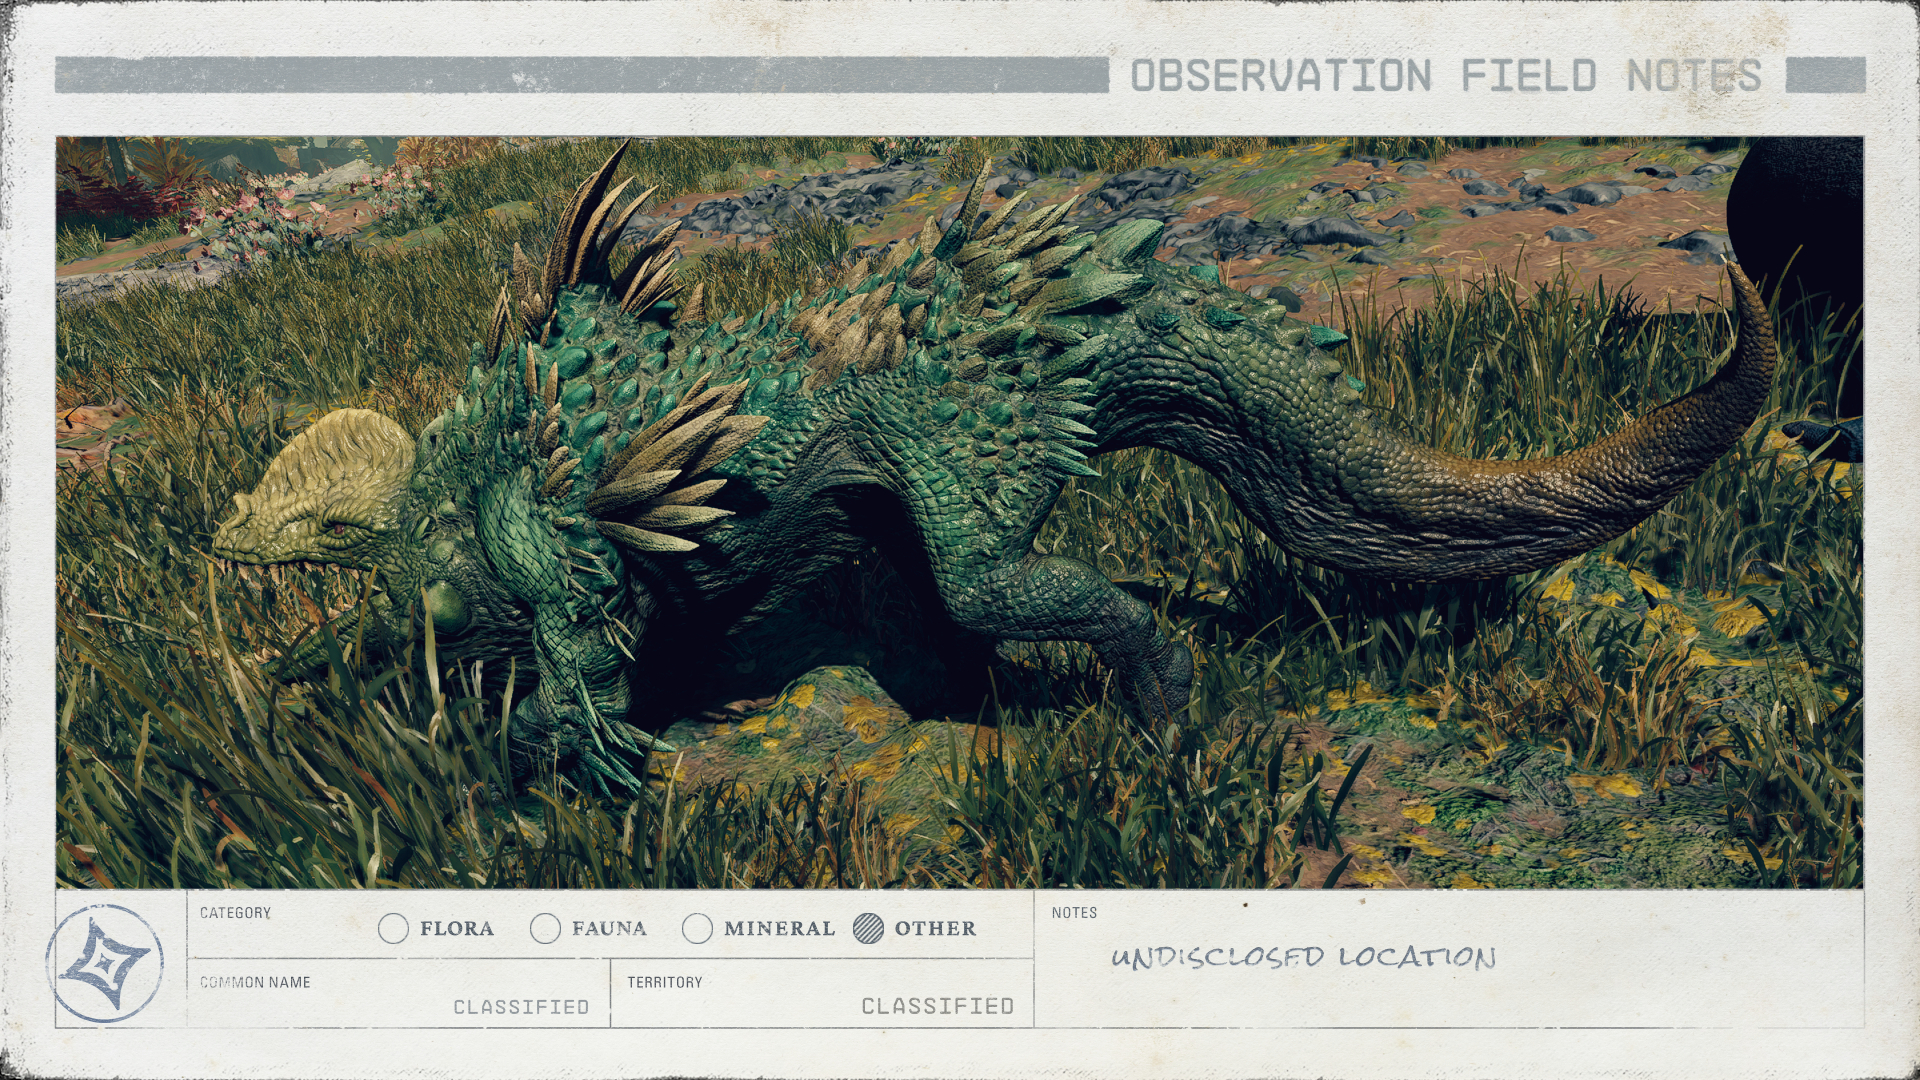Click the Observation Field Notes title

pos(1446,76)
